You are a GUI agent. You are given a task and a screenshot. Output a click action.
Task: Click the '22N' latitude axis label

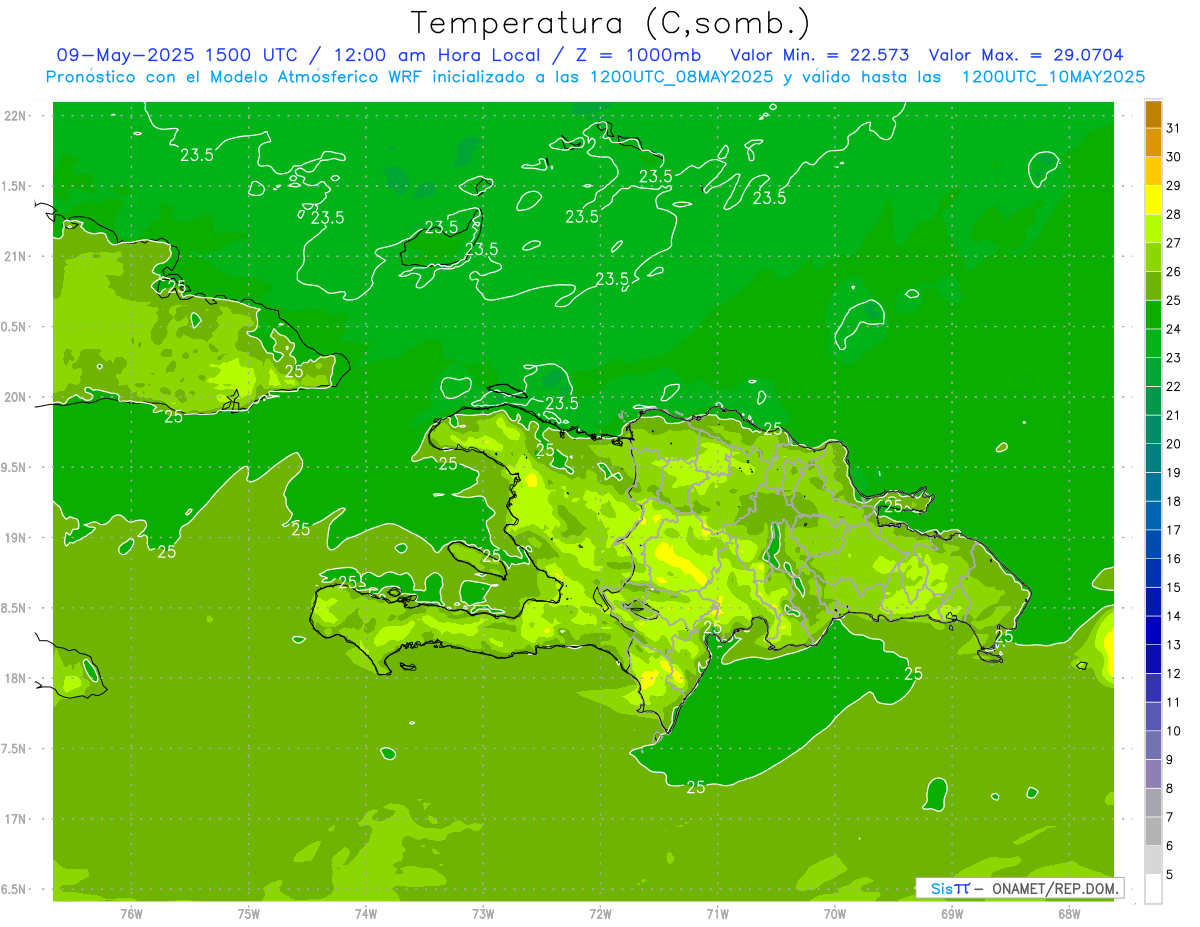(x=15, y=115)
